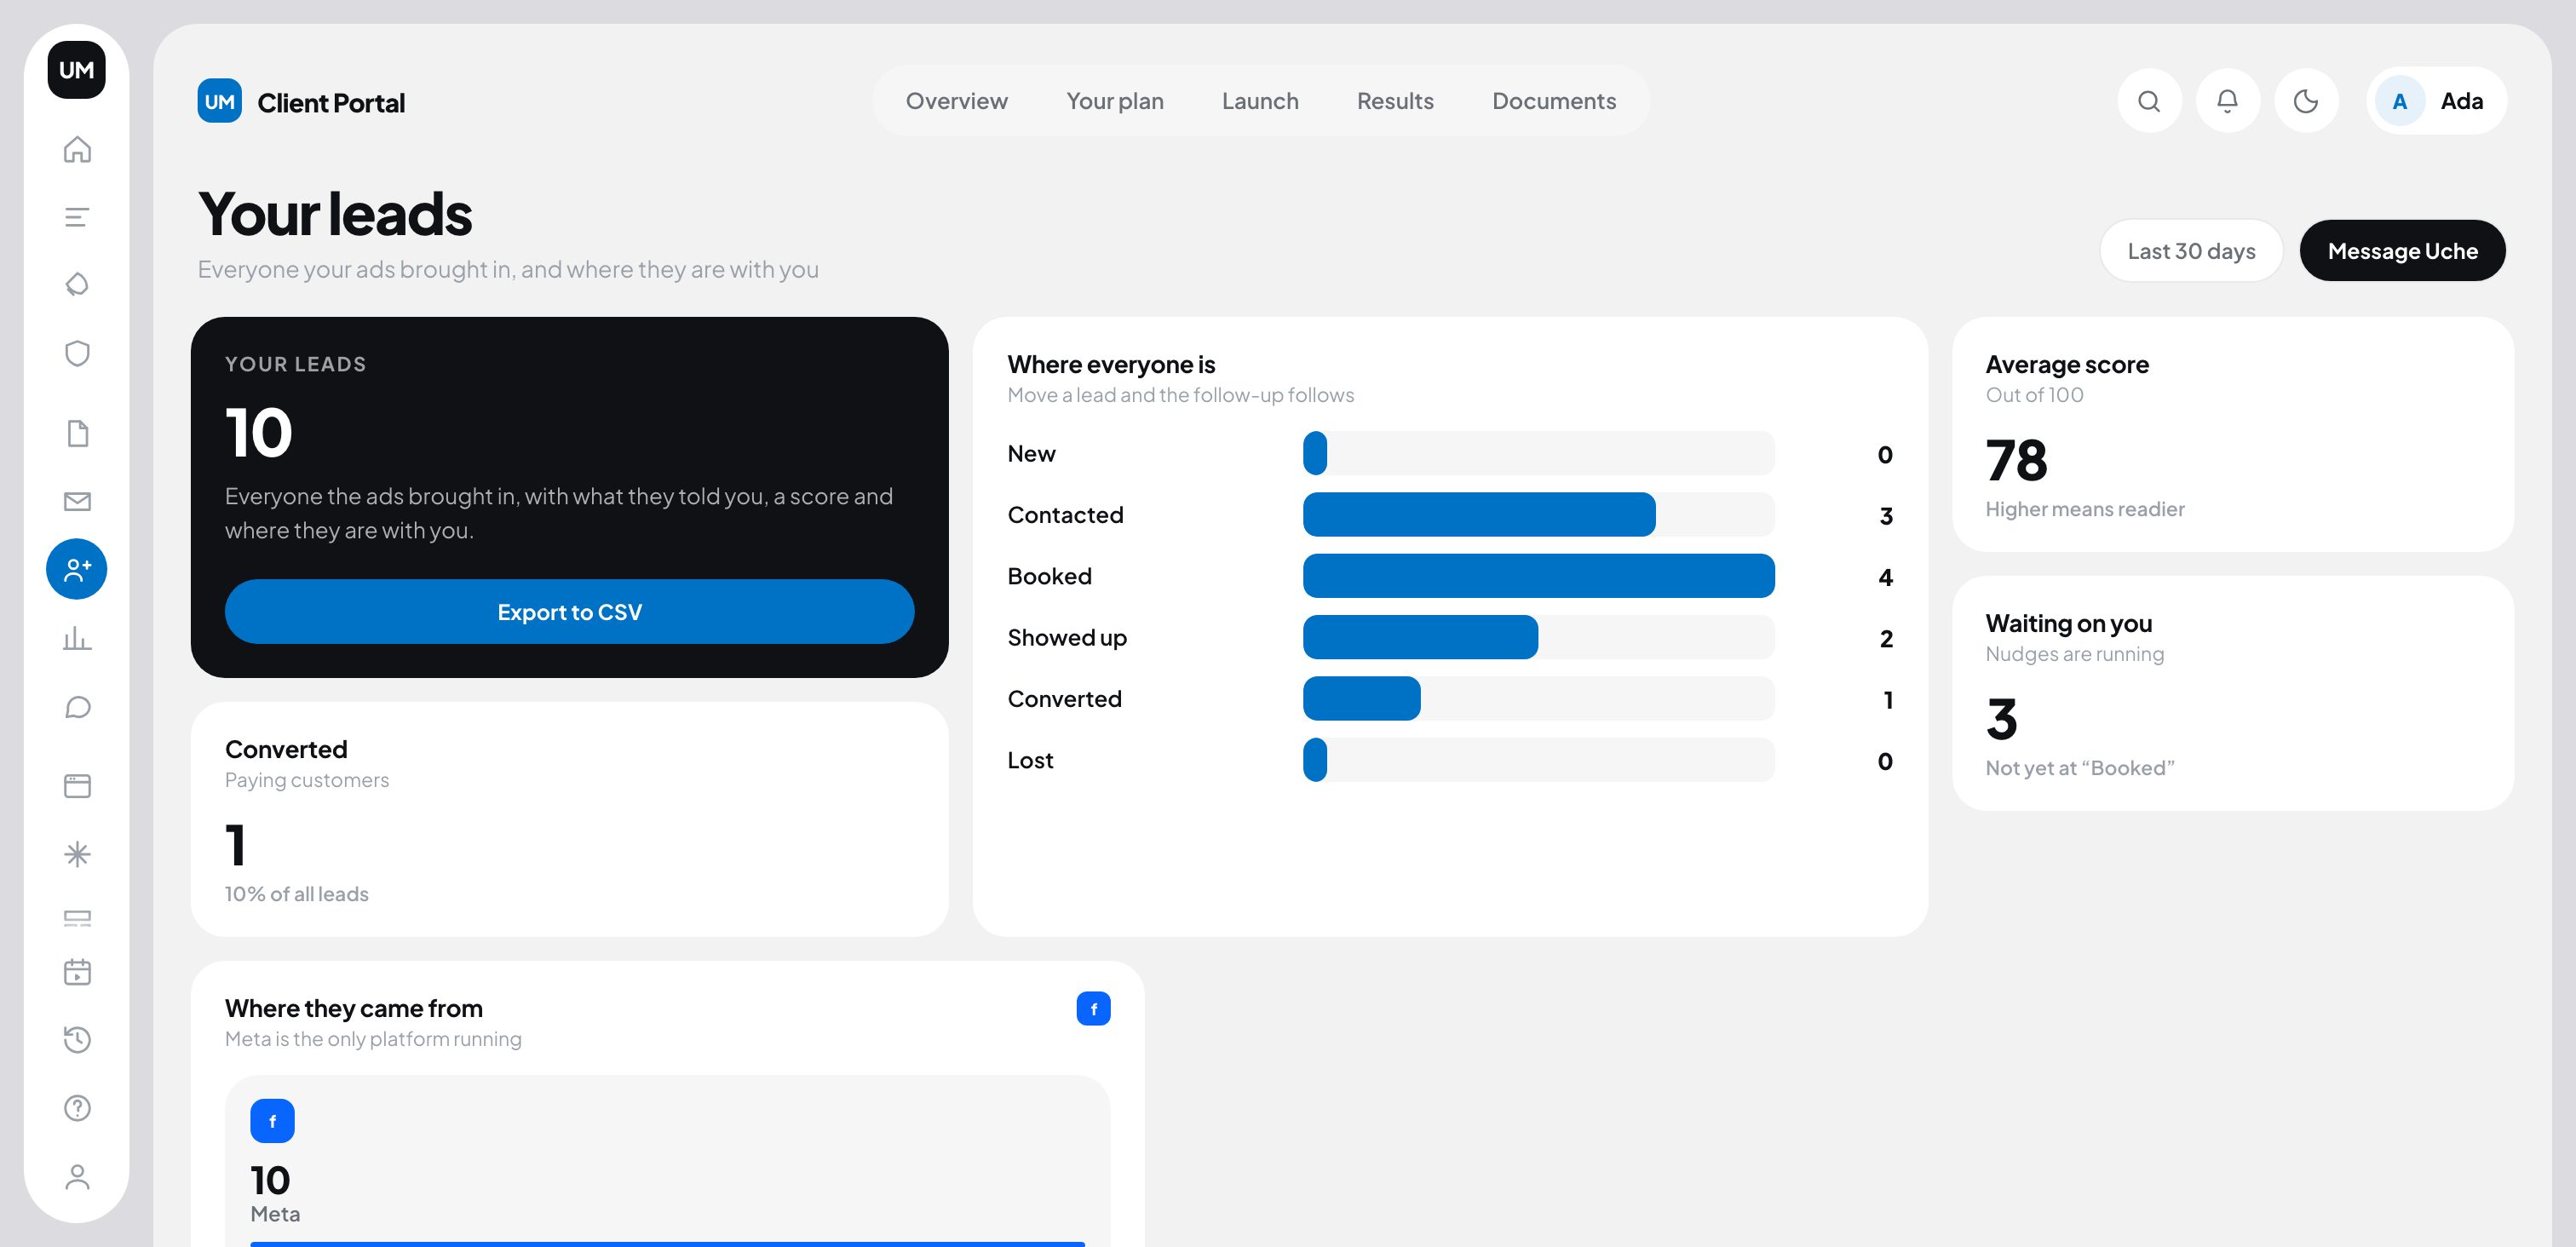Go to the Your plan tab

[1114, 101]
